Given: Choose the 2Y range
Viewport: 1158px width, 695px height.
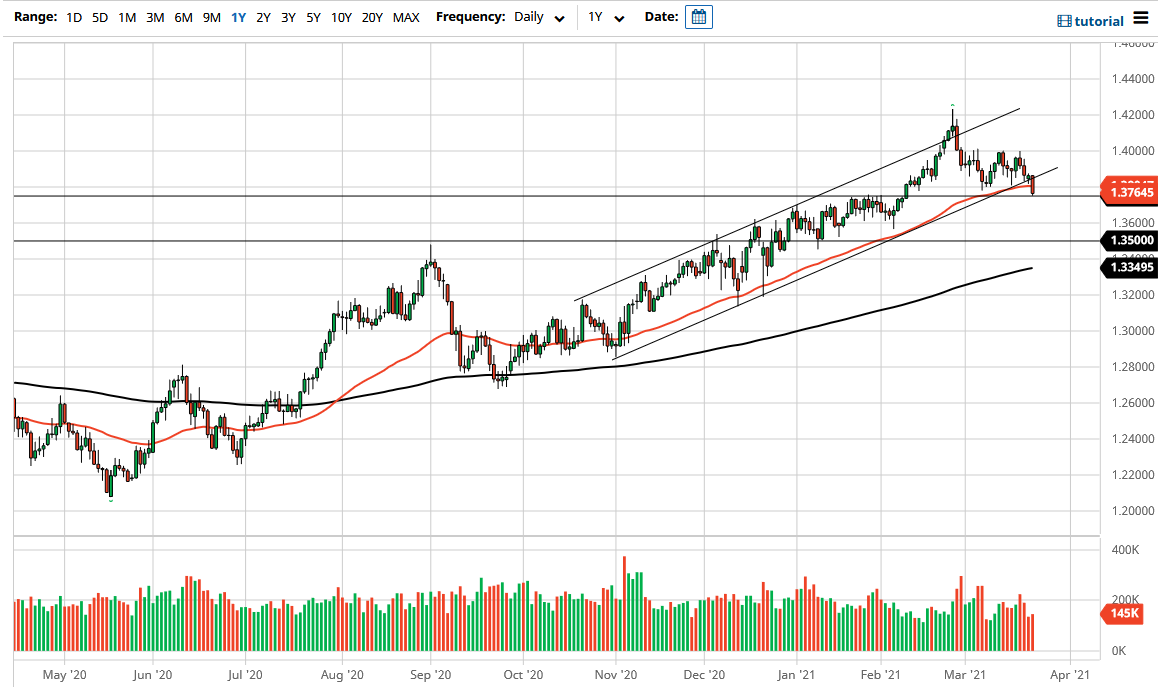Looking at the screenshot, I should (262, 17).
